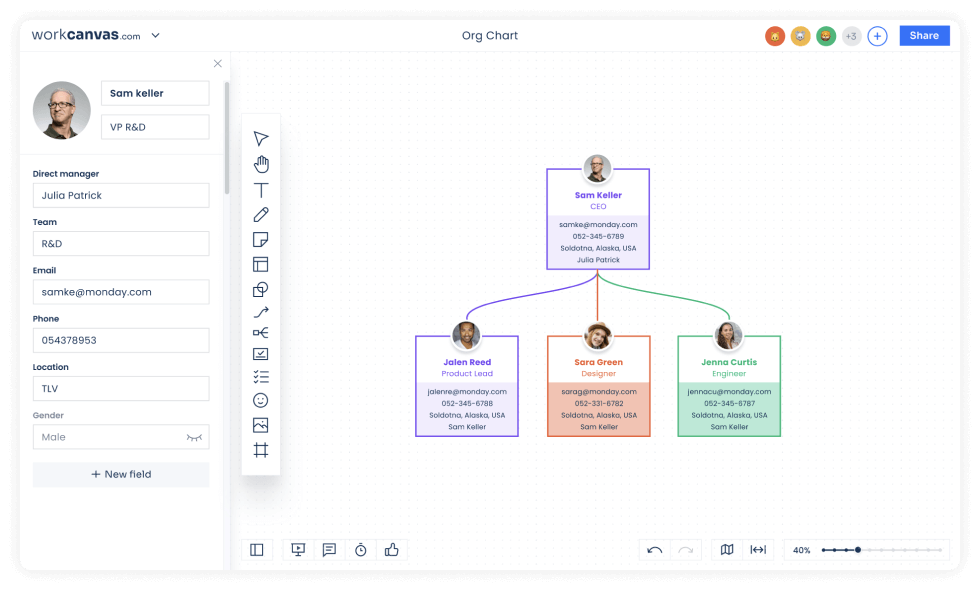Click sarag@monday.com on Sara's card
Viewport: 980px width, 590px height.
point(599,392)
